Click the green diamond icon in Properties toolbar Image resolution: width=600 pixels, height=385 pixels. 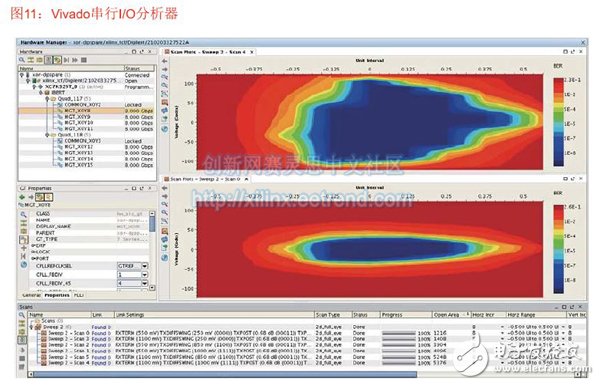[22, 197]
